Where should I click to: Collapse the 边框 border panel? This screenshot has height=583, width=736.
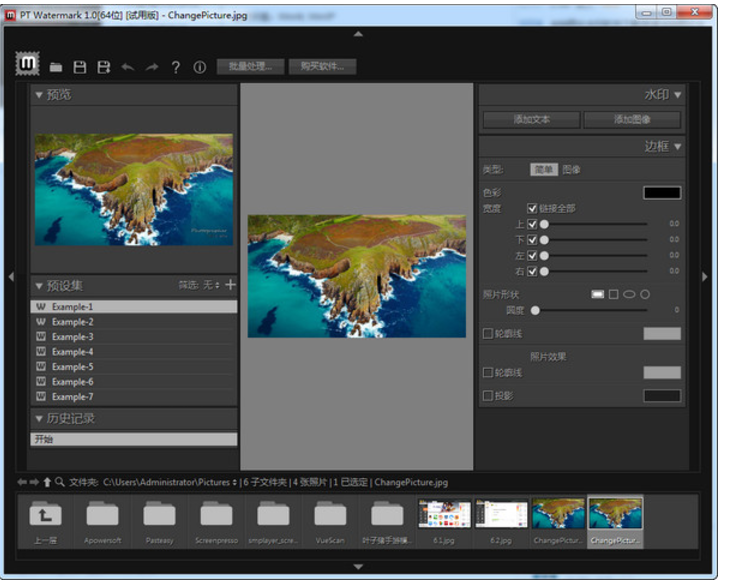(677, 146)
